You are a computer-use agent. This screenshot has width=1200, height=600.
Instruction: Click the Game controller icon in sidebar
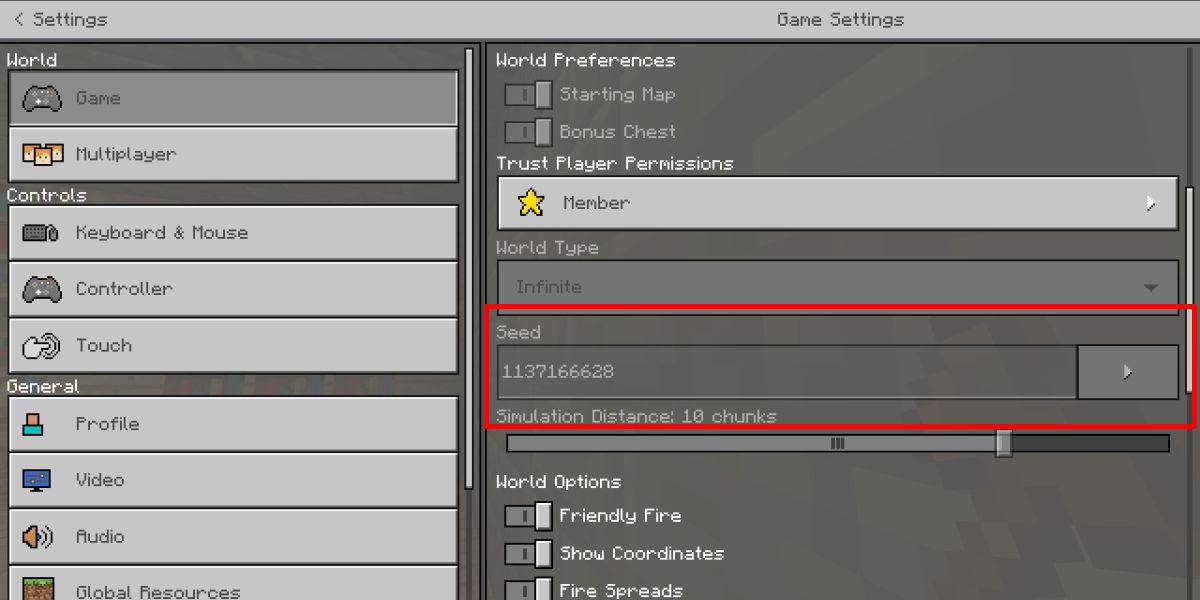[42, 98]
